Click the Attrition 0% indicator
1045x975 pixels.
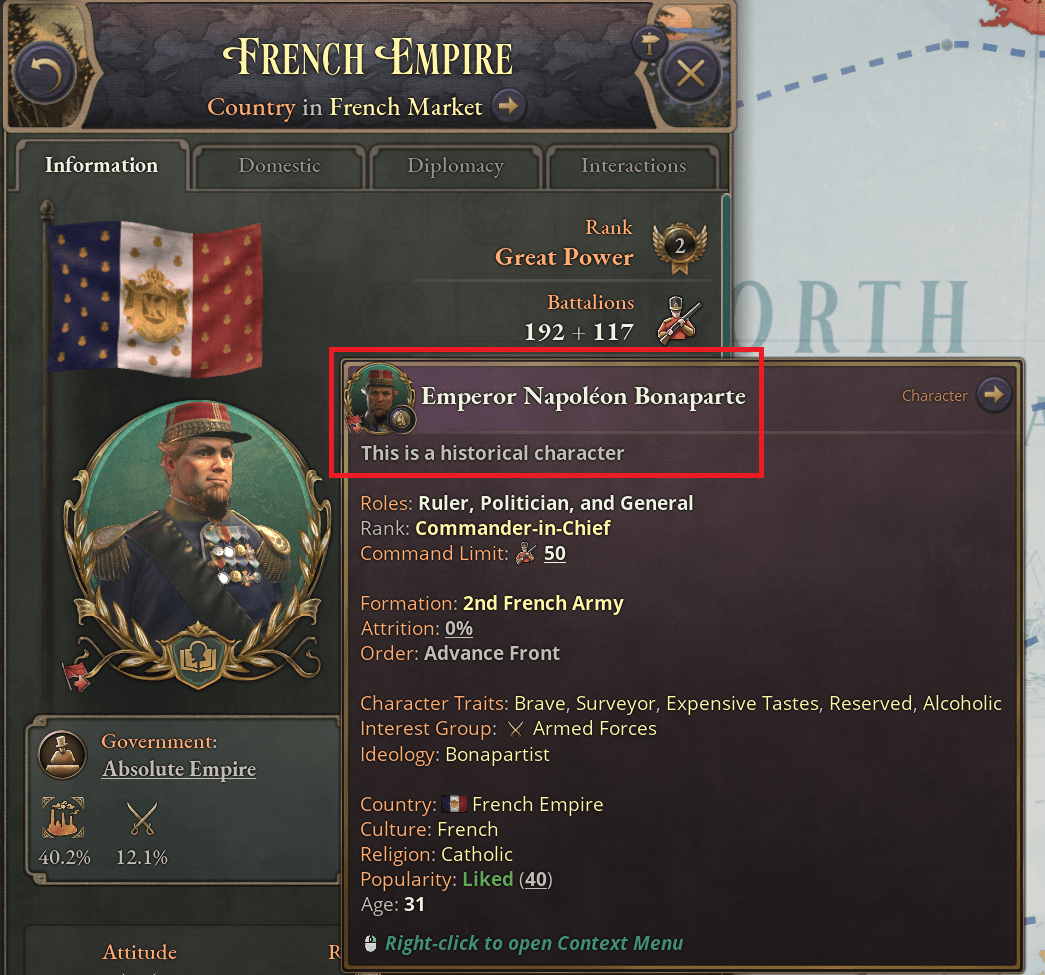point(459,628)
